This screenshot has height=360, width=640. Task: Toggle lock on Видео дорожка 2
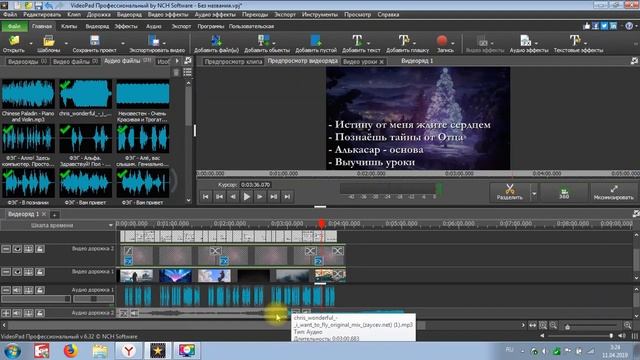[x=40, y=249]
